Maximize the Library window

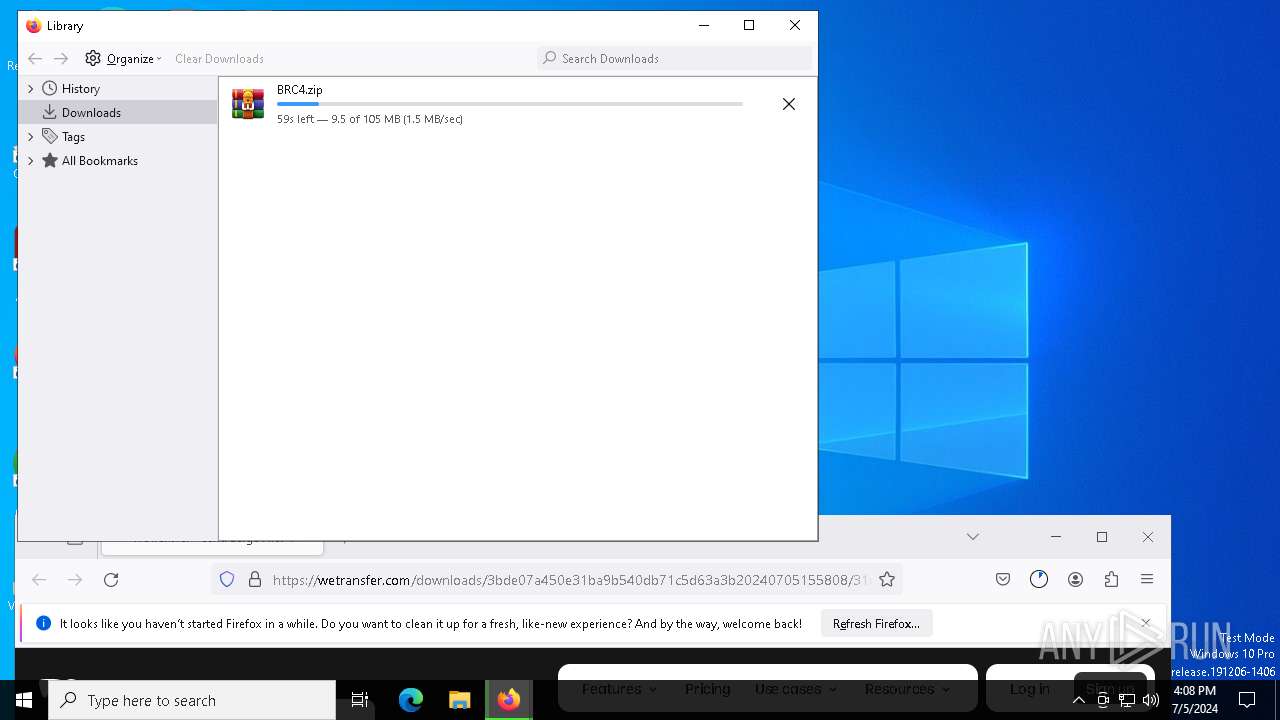pyautogui.click(x=749, y=25)
